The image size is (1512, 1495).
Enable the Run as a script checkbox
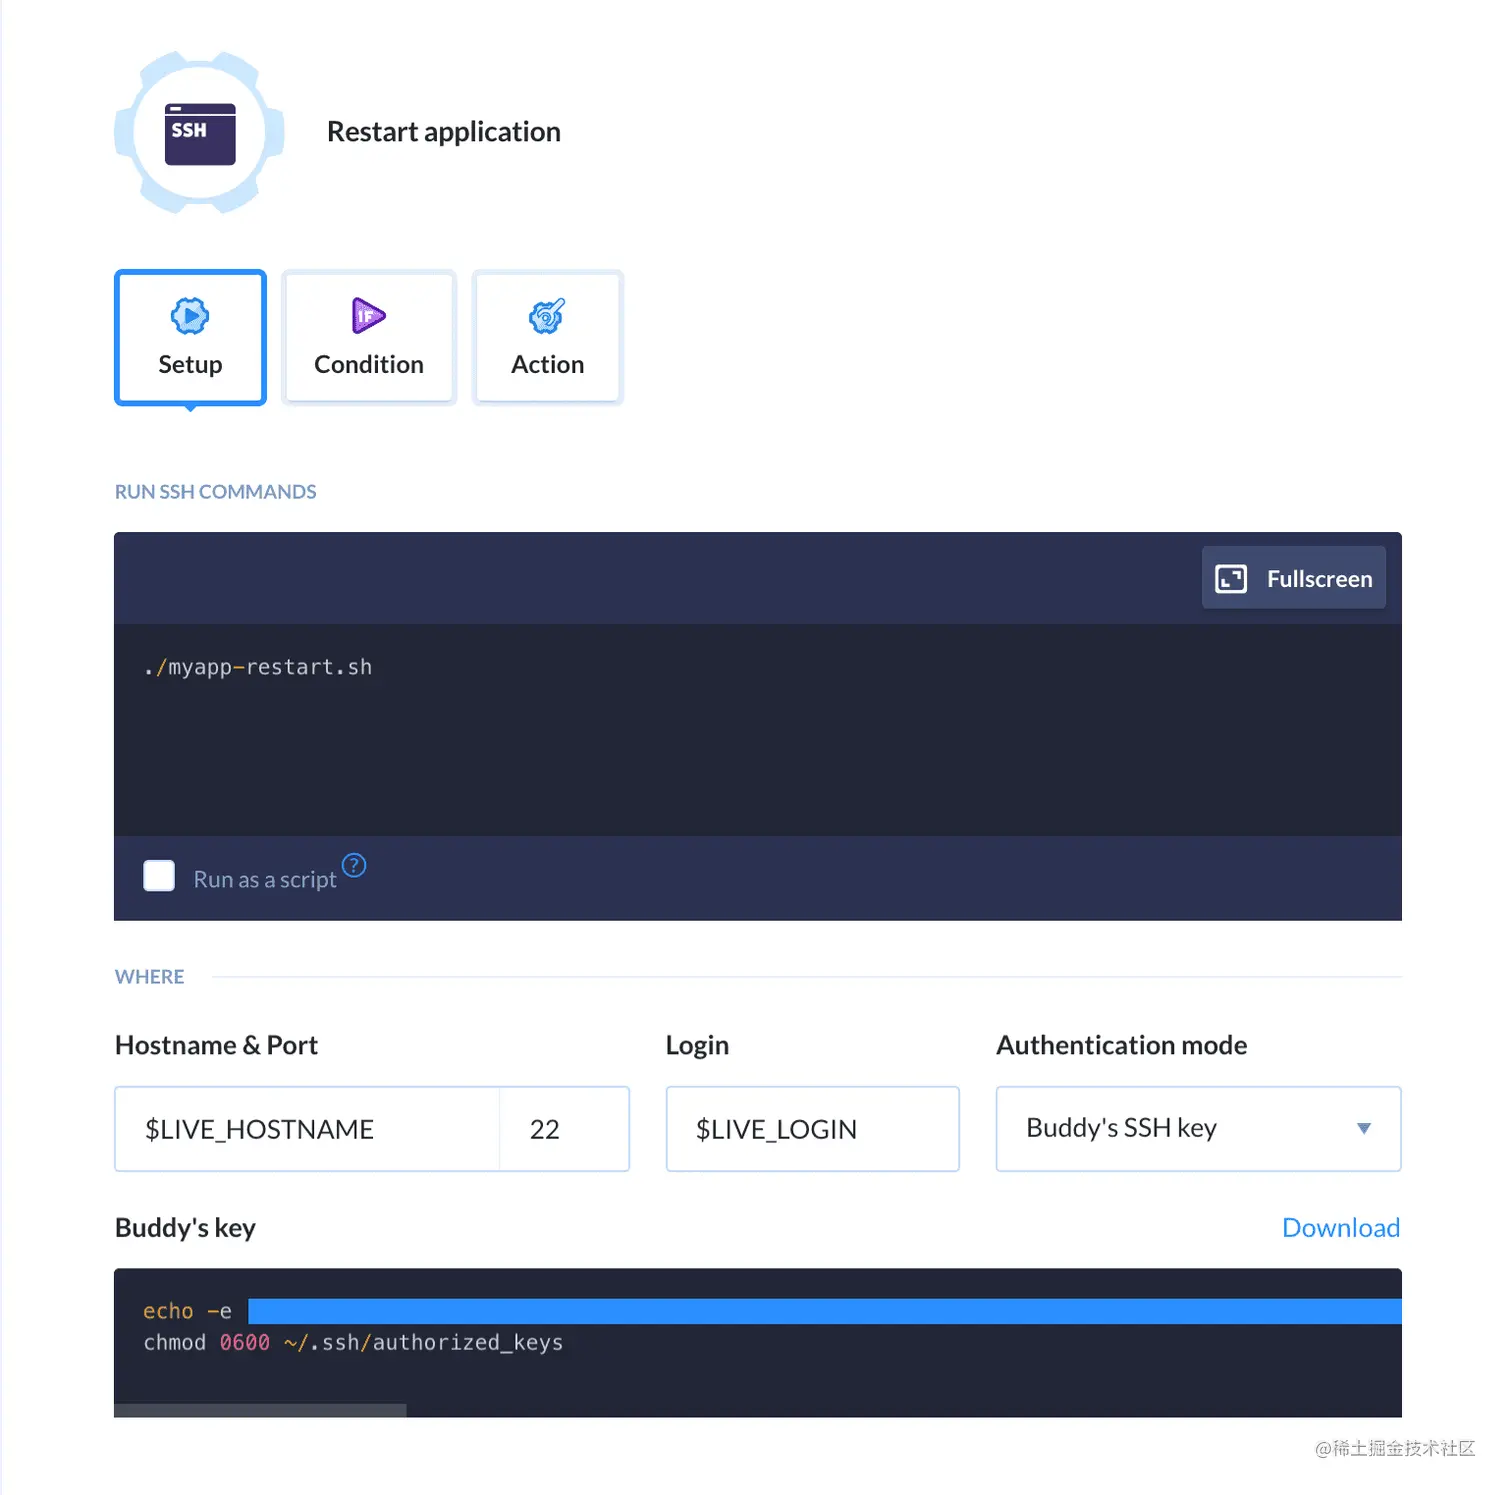coord(159,876)
